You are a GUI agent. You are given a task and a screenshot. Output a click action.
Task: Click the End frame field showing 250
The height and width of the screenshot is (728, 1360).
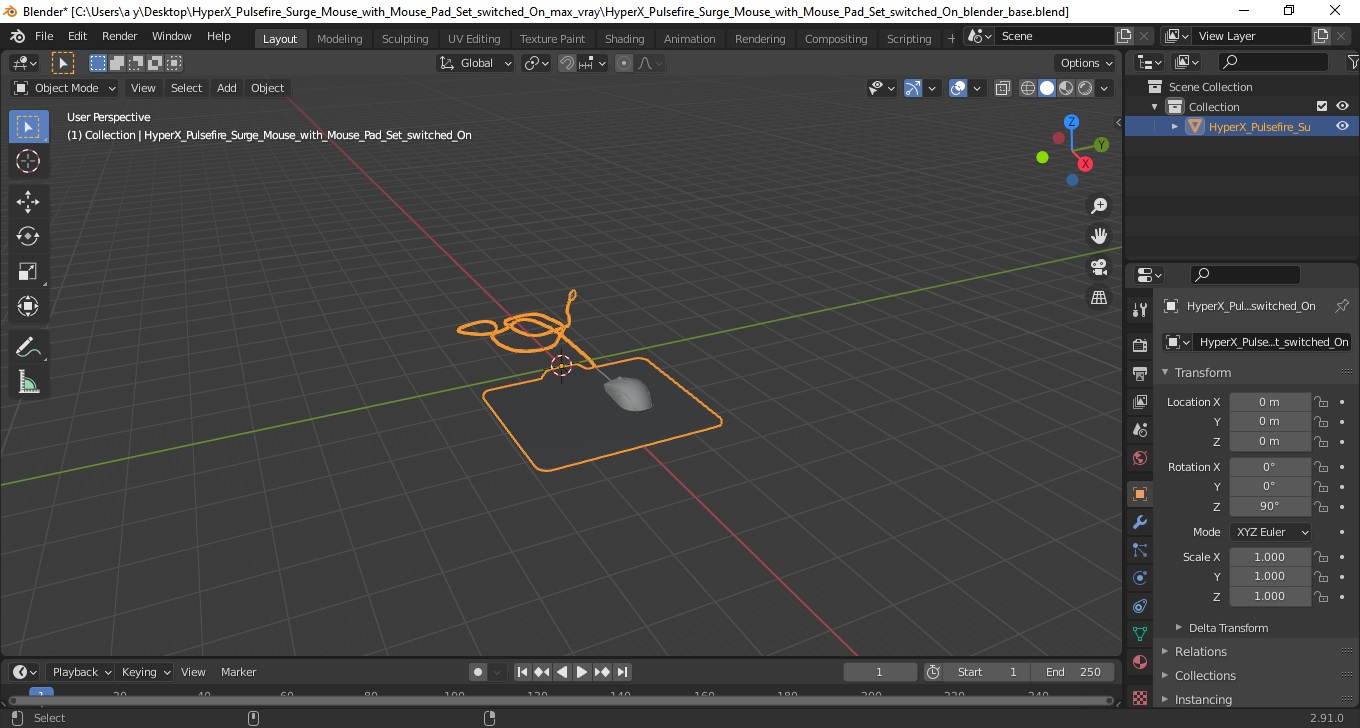1073,672
